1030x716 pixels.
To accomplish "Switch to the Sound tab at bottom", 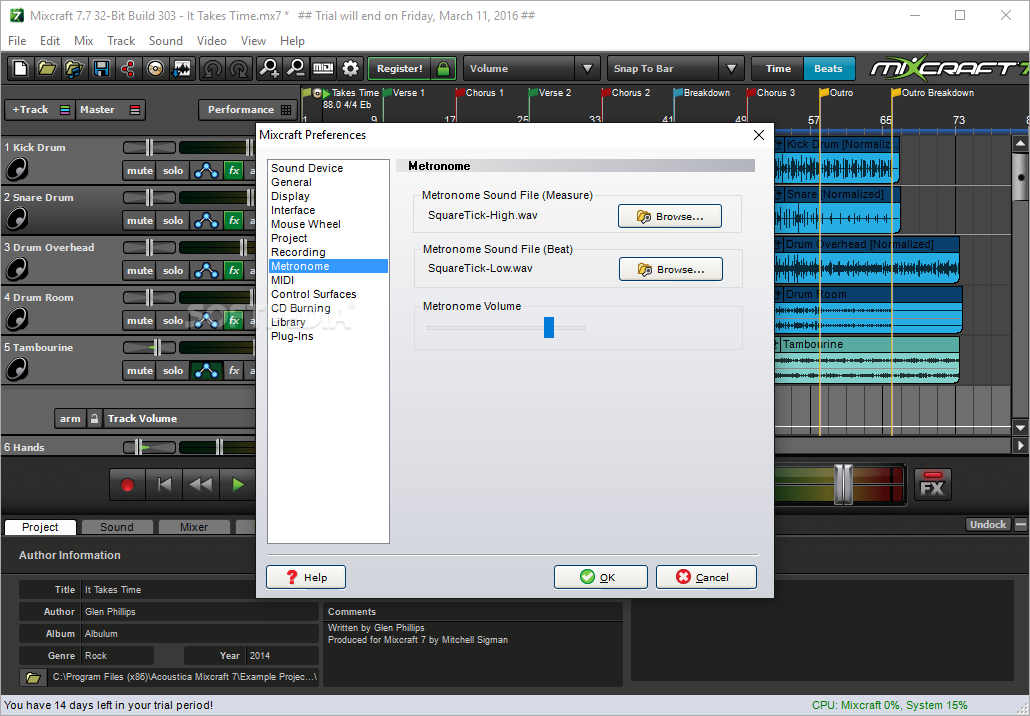I will (x=116, y=527).
